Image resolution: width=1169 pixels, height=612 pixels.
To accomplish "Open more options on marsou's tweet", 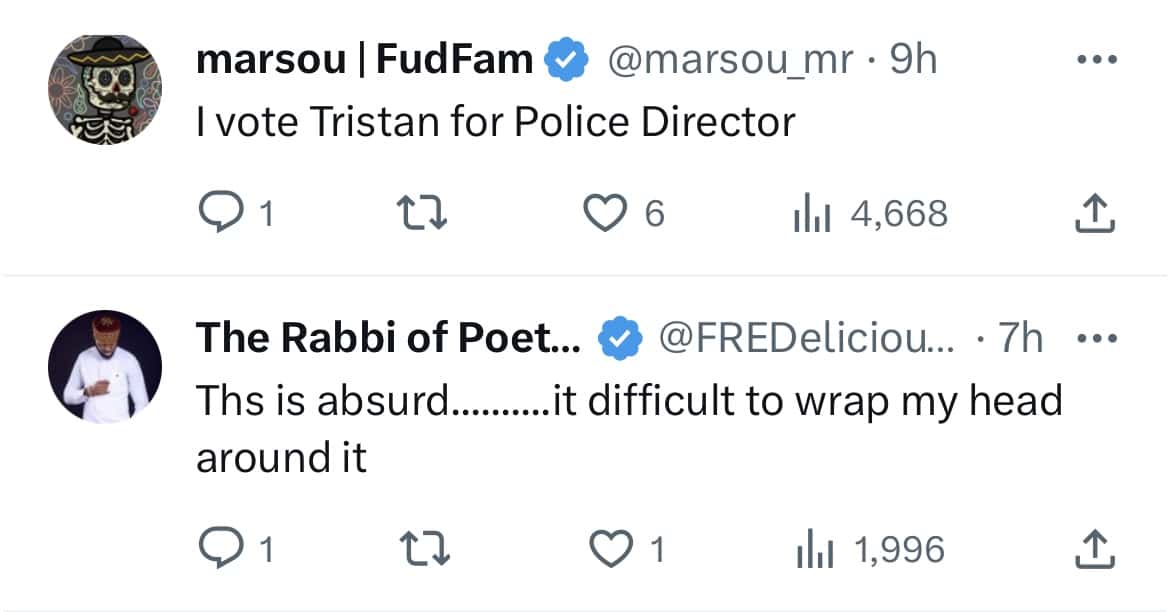I will (x=1095, y=60).
